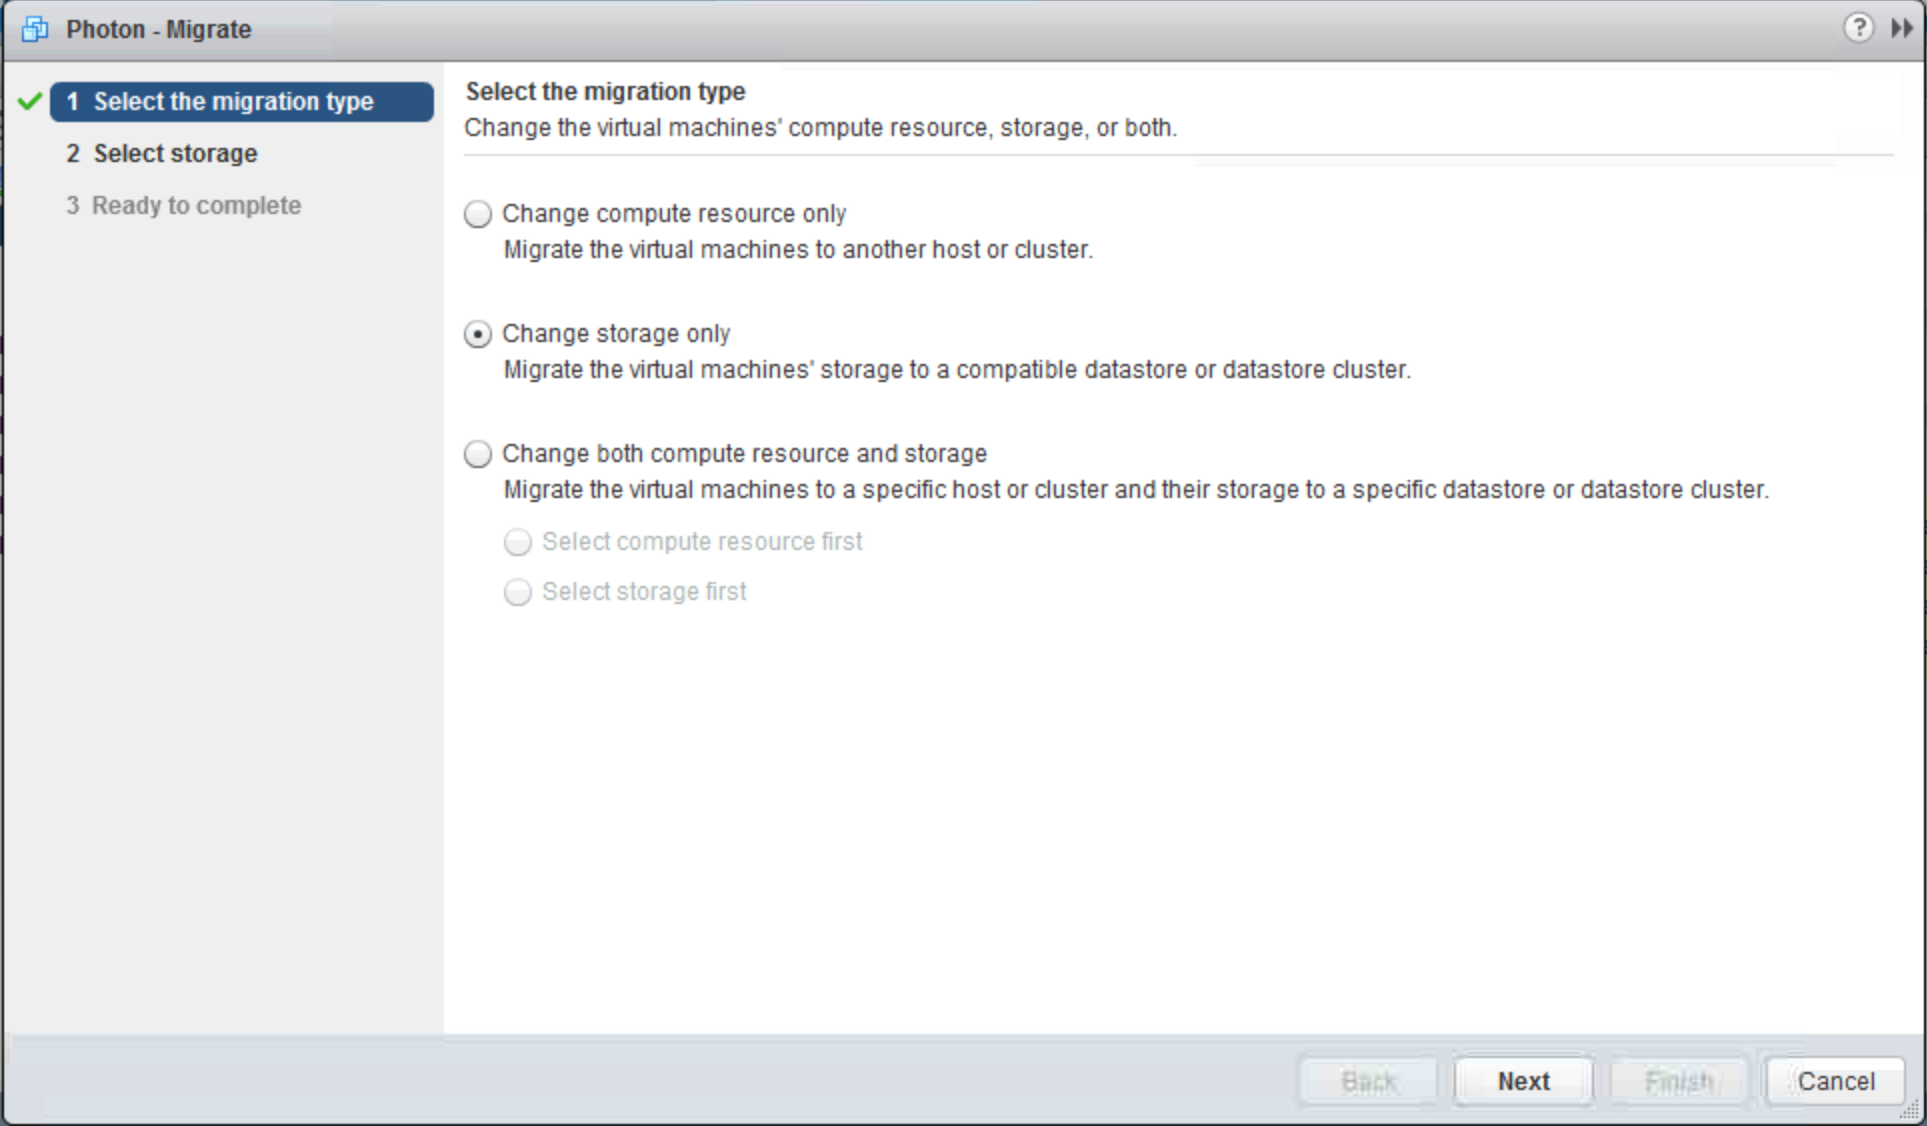1927x1126 pixels.
Task: Select Change compute resource only option
Action: click(478, 214)
